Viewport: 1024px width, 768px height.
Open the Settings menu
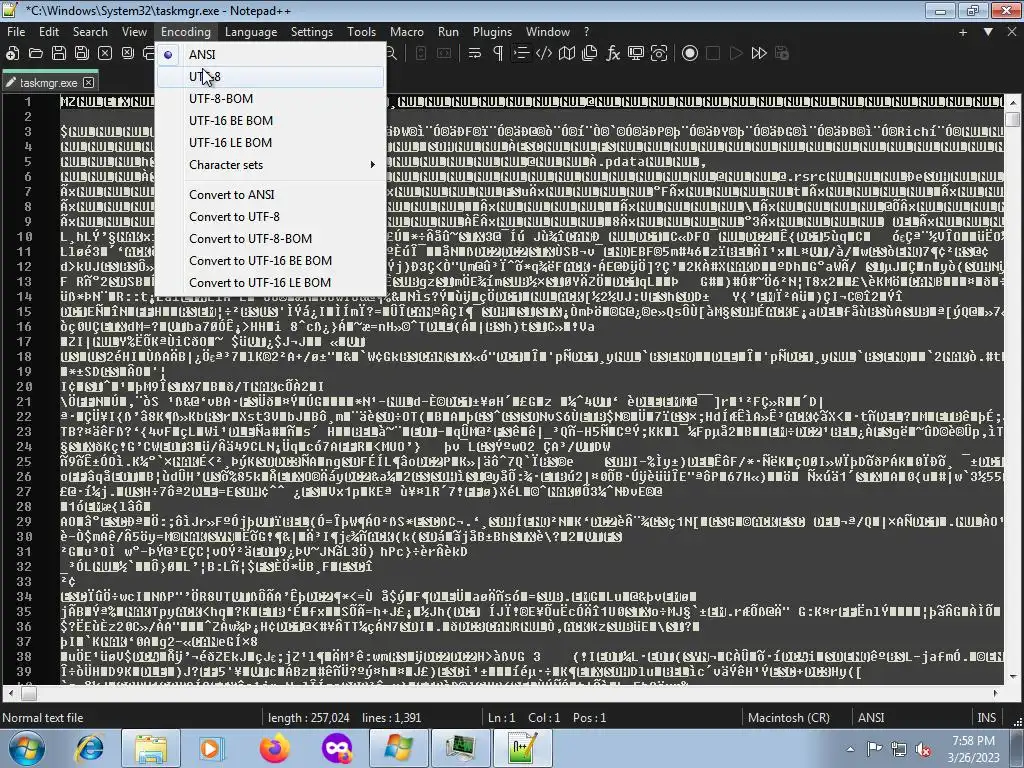coord(312,32)
